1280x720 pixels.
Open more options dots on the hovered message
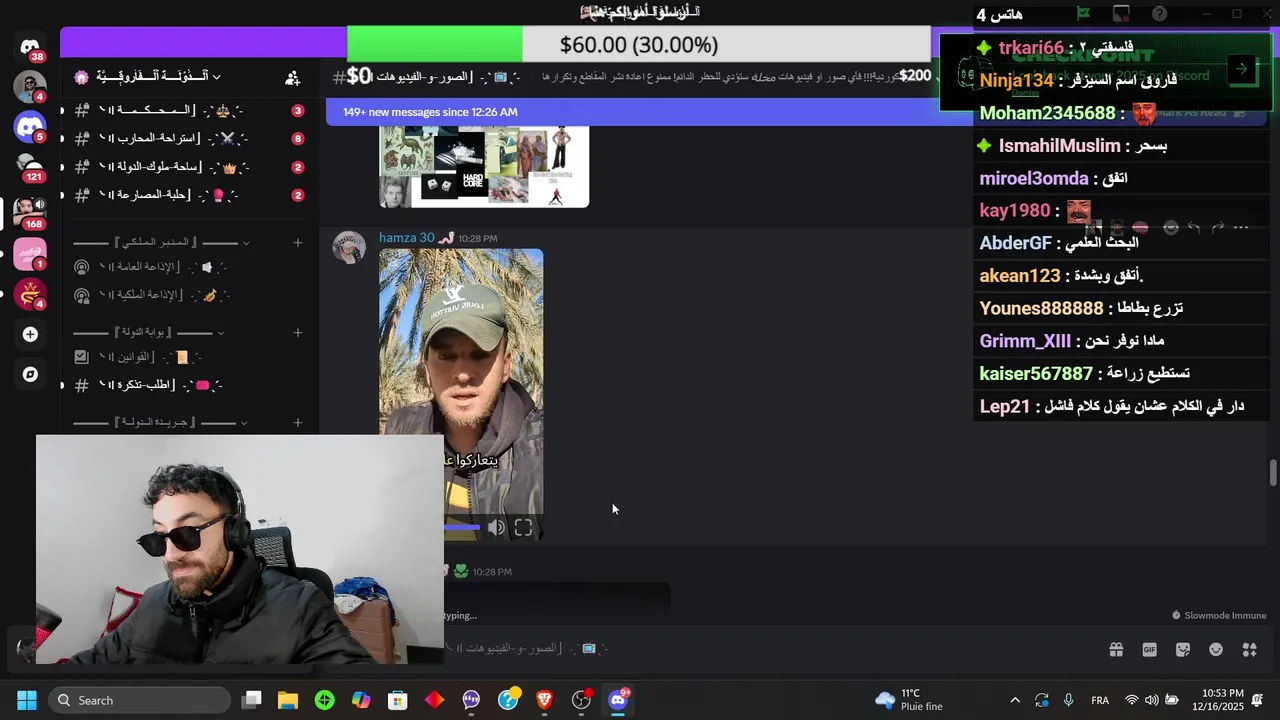(x=1241, y=228)
